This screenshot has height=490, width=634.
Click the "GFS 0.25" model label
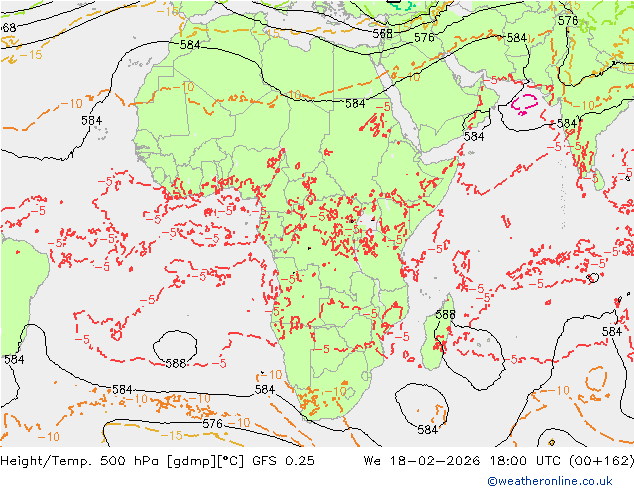283,461
